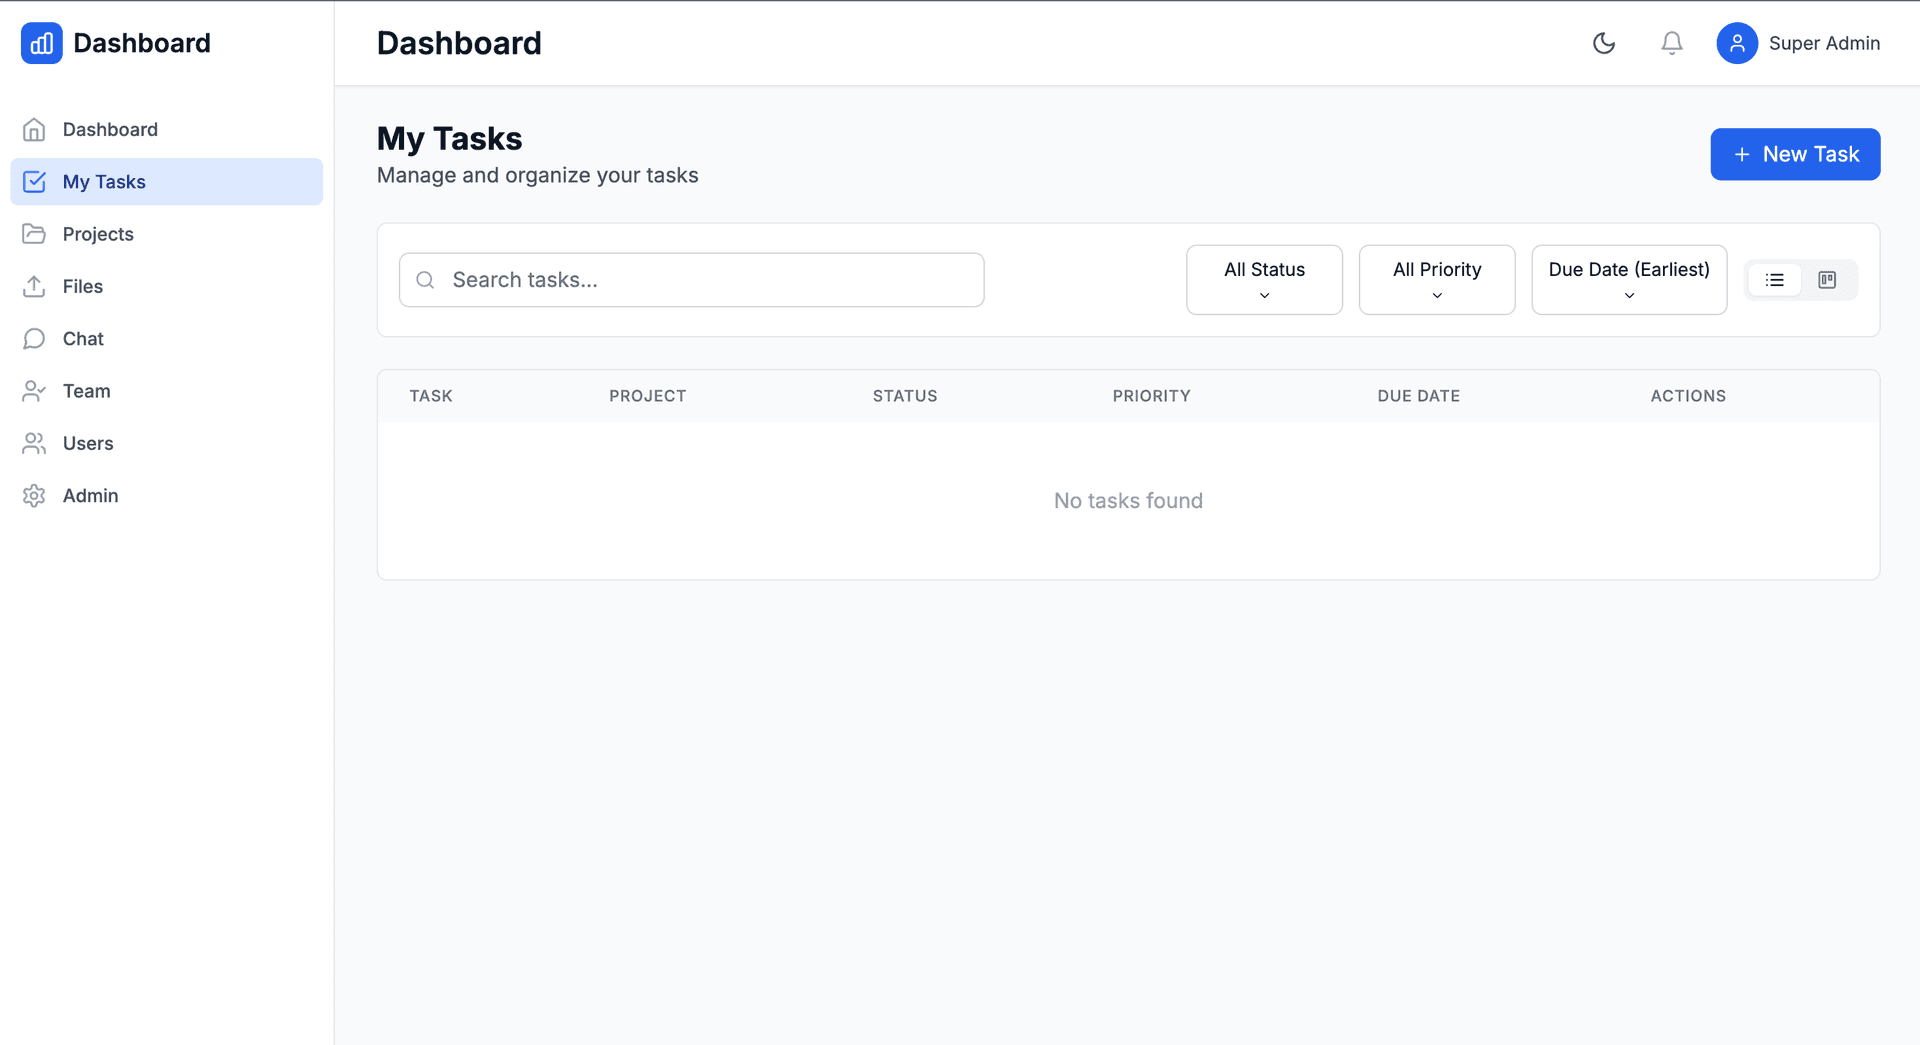This screenshot has height=1045, width=1920.
Task: Open the notifications bell
Action: 1670,43
